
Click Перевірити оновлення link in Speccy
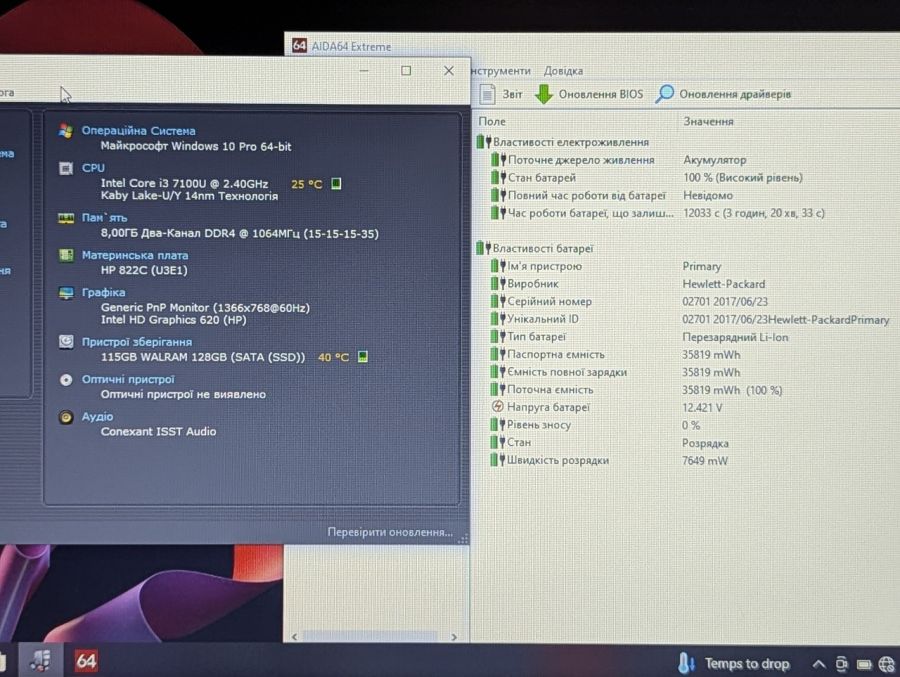point(390,532)
